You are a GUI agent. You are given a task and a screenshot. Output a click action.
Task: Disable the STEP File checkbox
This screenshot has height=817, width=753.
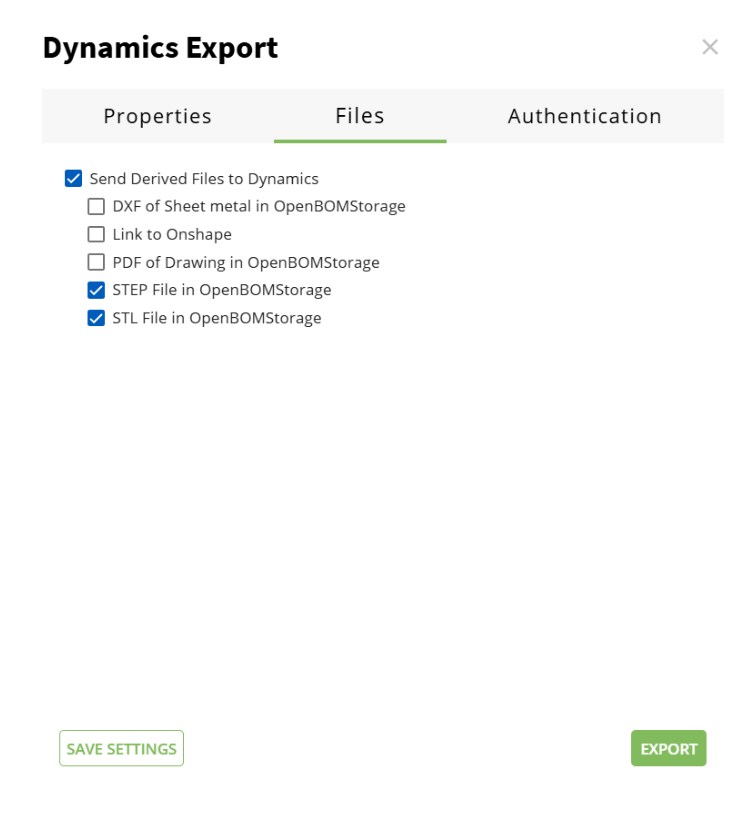click(96, 291)
